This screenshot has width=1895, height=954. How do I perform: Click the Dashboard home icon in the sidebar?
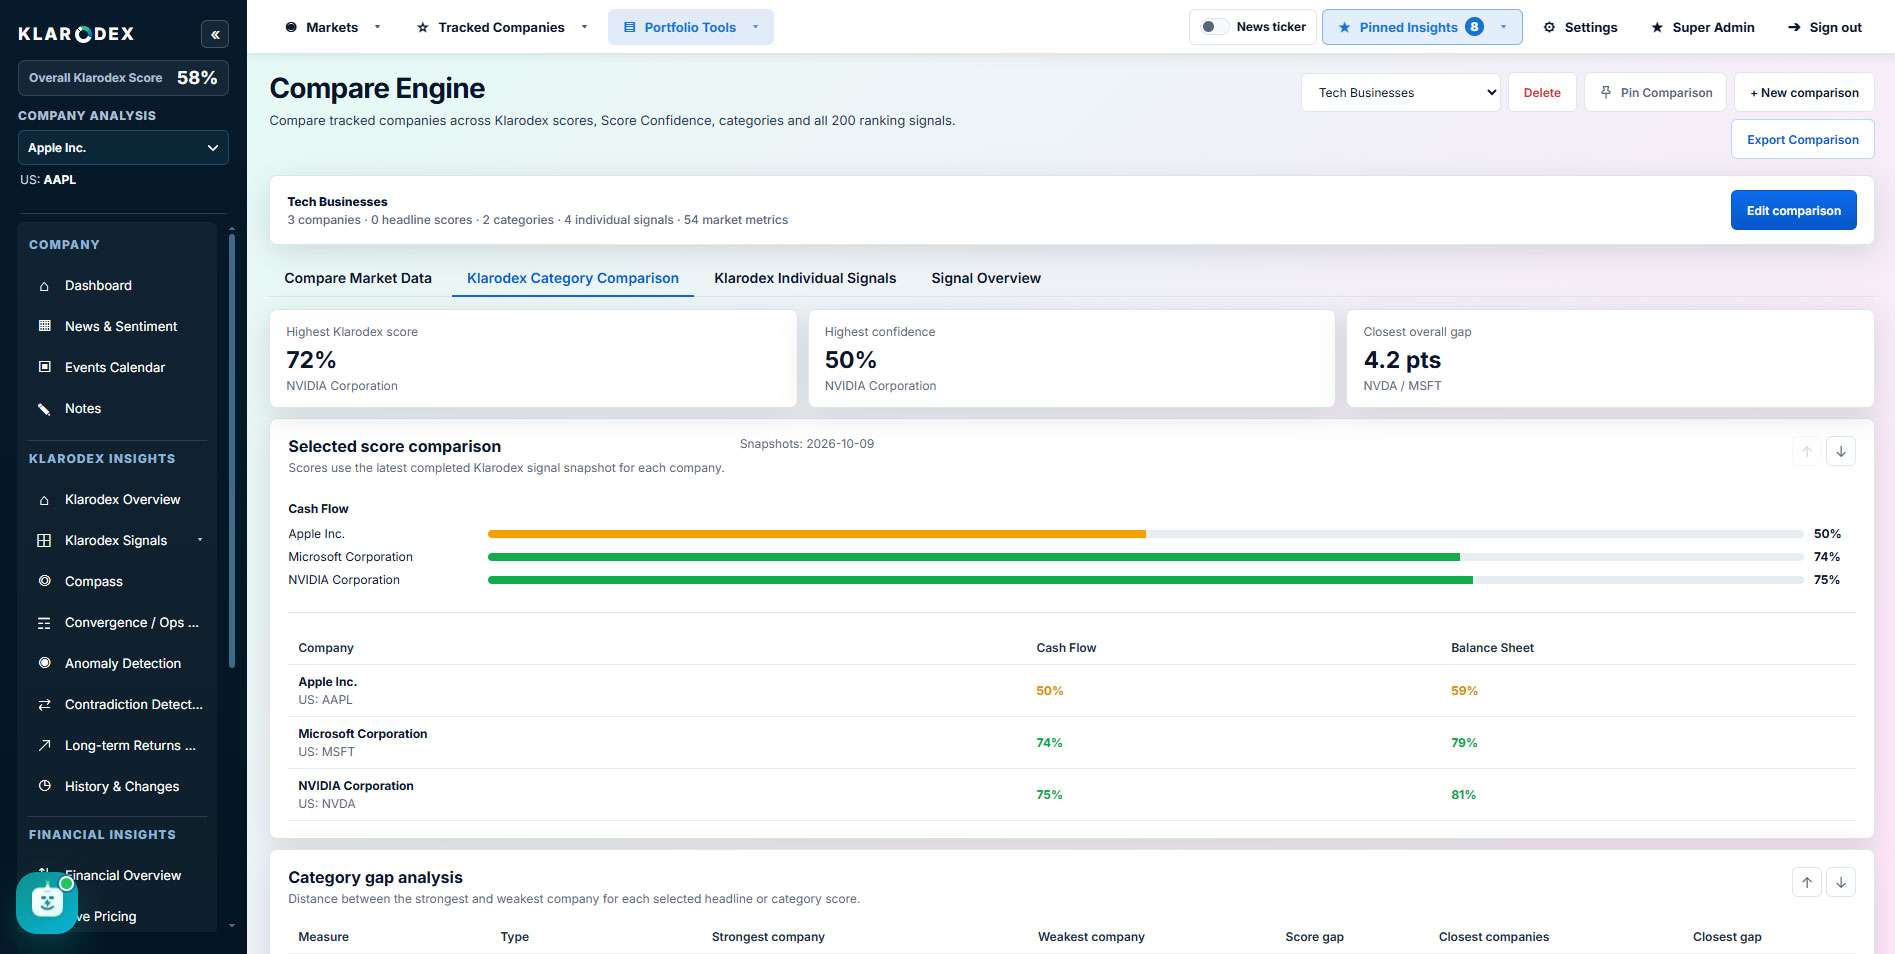click(44, 286)
